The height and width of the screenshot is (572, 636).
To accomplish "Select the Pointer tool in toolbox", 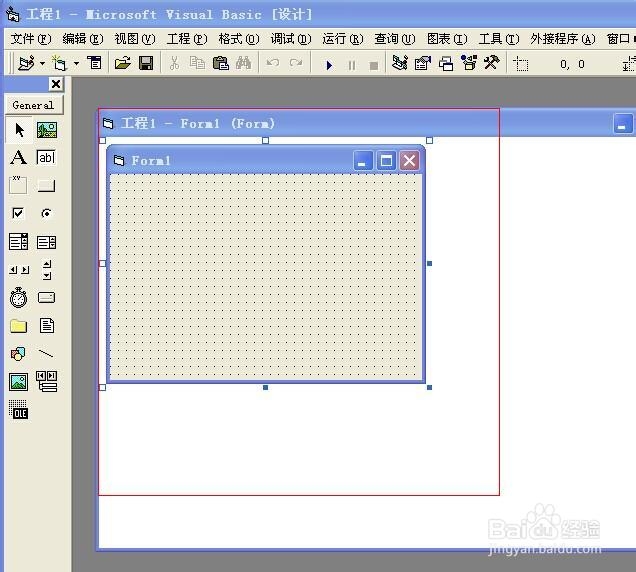I will [19, 130].
